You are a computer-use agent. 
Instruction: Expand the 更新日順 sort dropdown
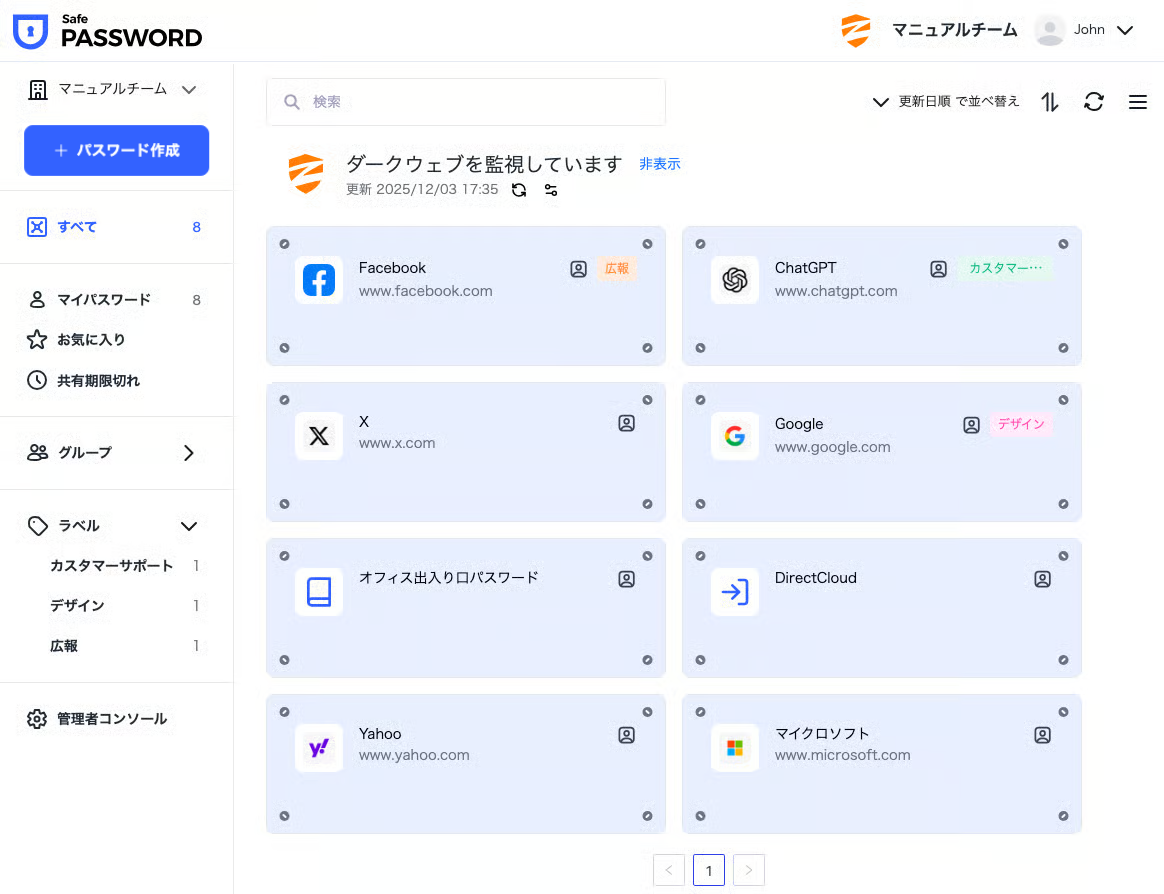[946, 102]
